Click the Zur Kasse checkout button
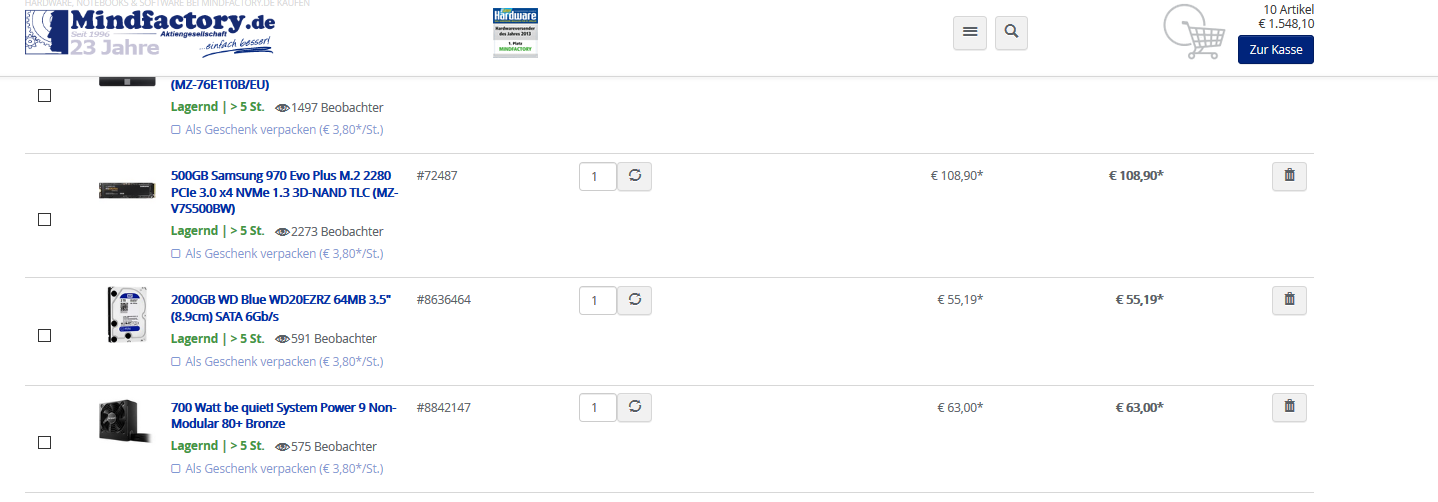The width and height of the screenshot is (1438, 502). 1275,50
